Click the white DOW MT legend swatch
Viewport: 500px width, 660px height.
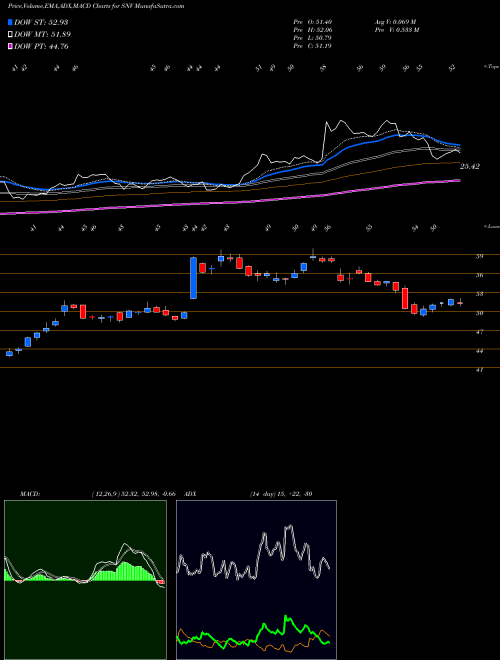10,34
